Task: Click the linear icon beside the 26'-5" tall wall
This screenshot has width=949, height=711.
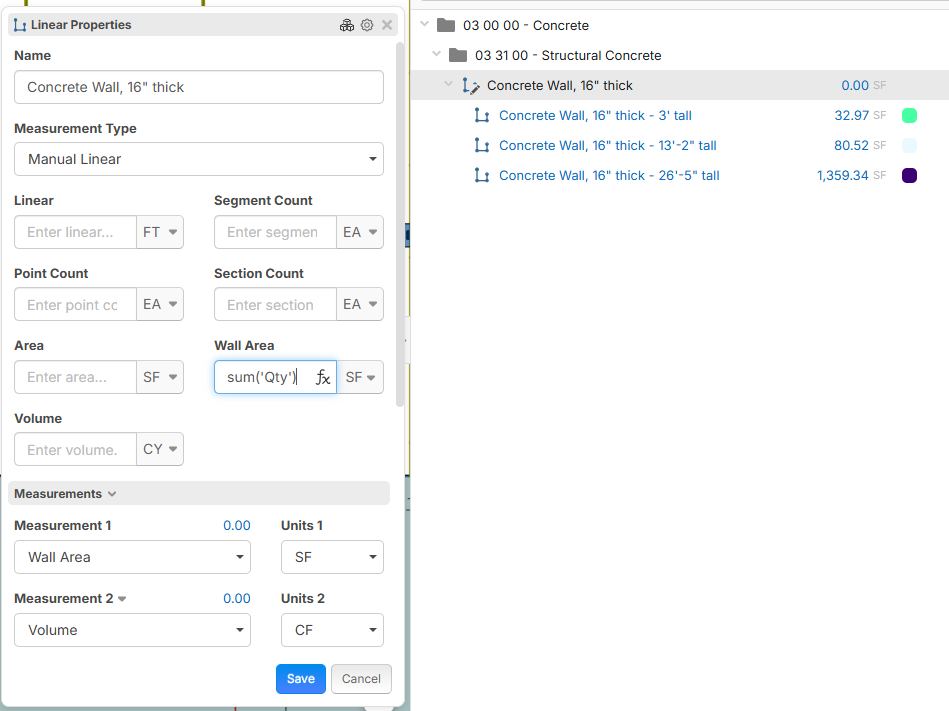Action: [482, 176]
